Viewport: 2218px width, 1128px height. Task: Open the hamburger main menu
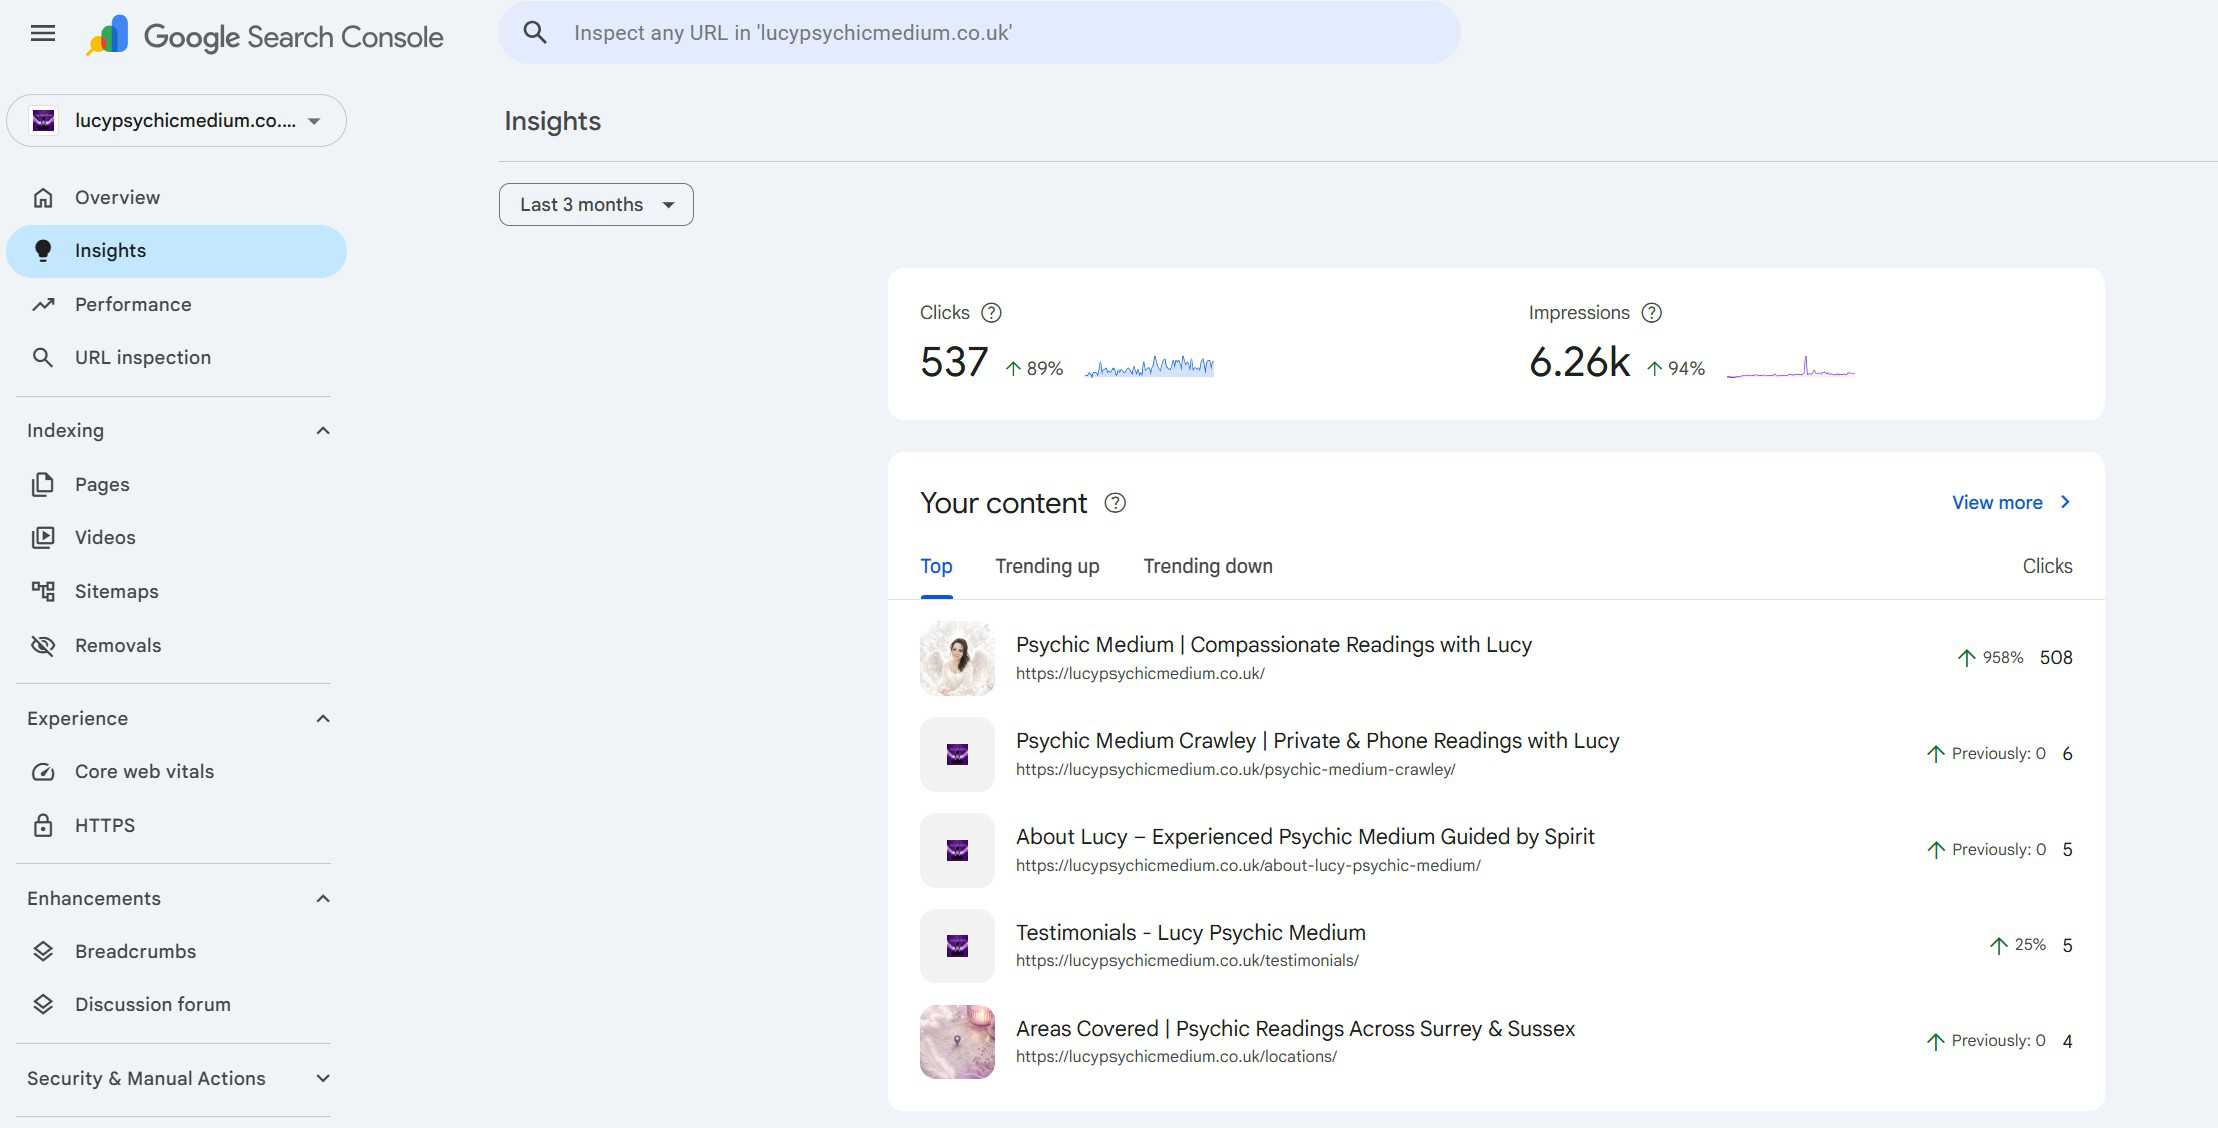pyautogui.click(x=43, y=33)
